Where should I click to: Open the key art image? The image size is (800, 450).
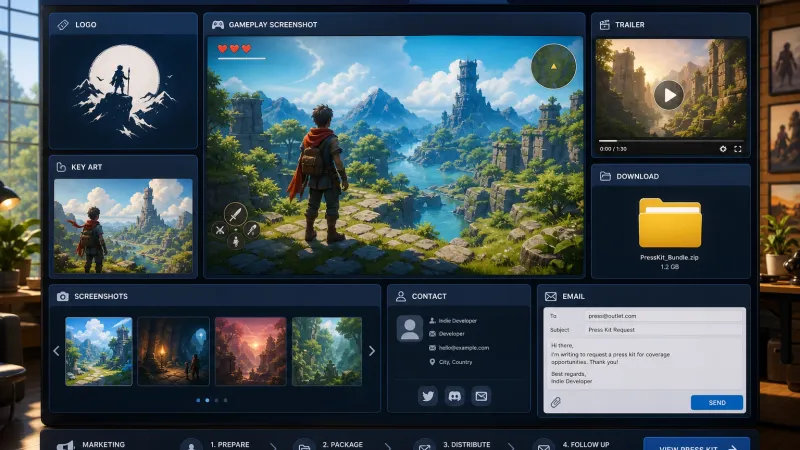[x=123, y=226]
